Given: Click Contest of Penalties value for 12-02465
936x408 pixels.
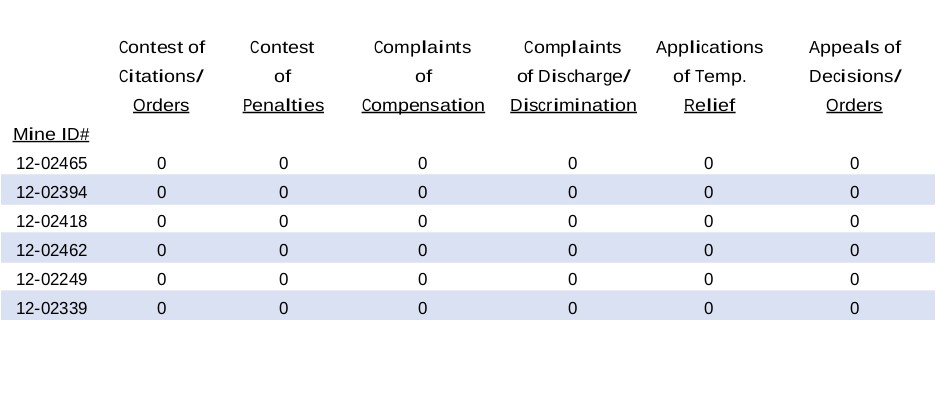Looking at the screenshot, I should pyautogui.click(x=283, y=163).
